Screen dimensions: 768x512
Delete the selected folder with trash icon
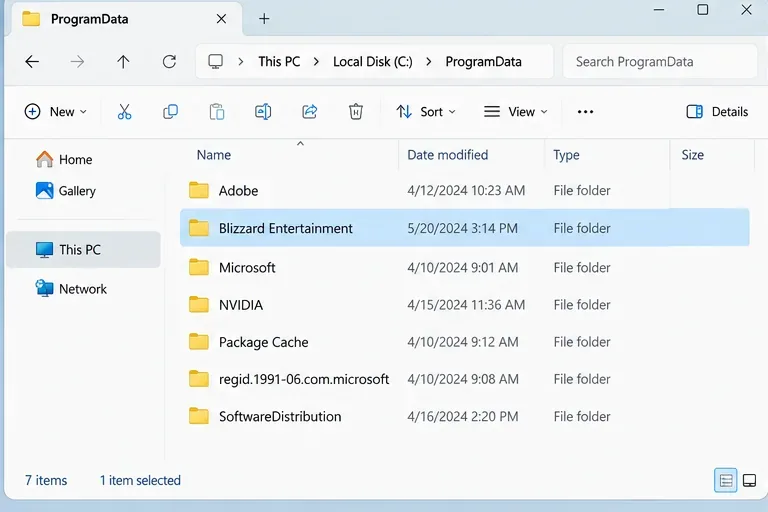coord(356,112)
